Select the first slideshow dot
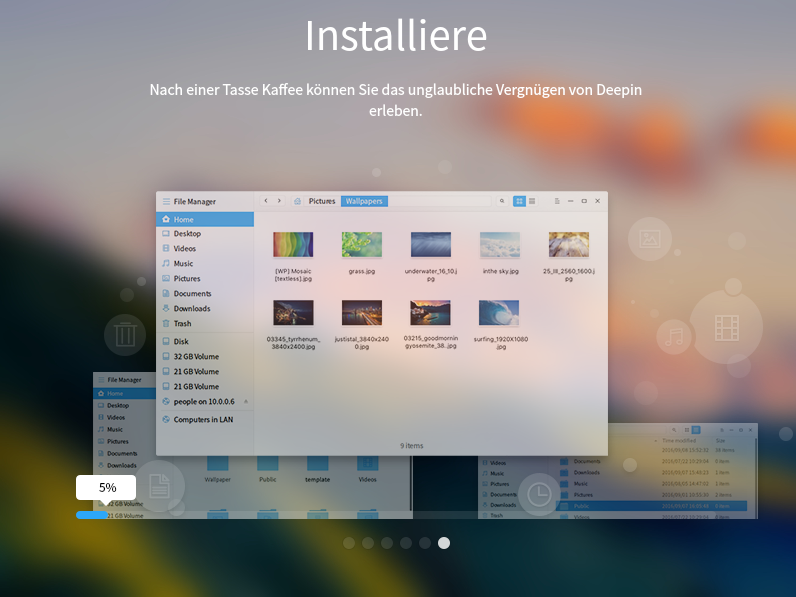This screenshot has width=796, height=597. tap(349, 543)
